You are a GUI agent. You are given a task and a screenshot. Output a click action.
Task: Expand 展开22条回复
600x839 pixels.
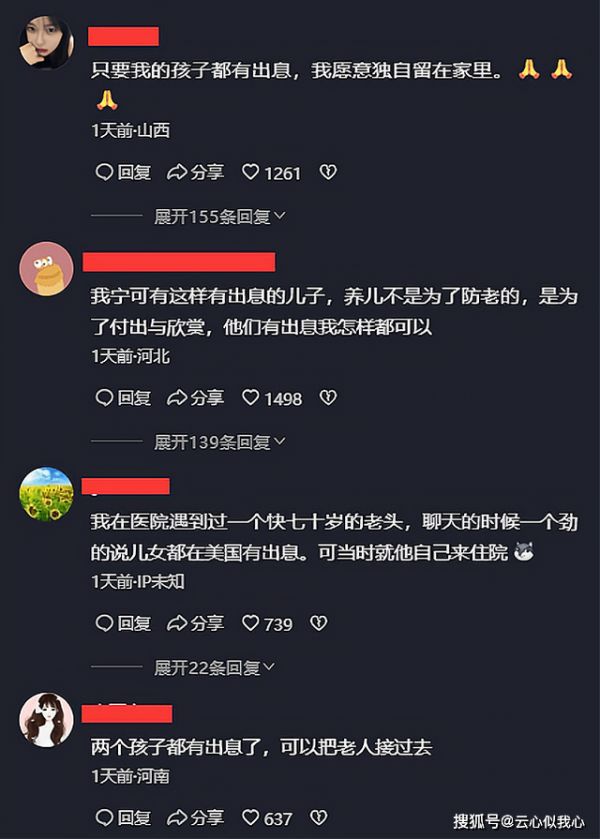point(214,667)
